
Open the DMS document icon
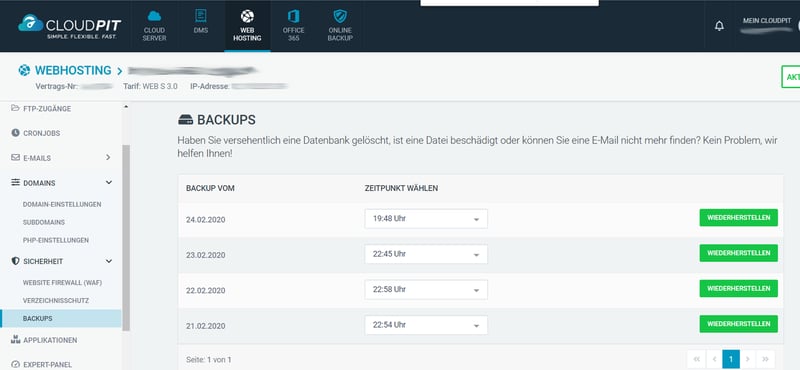coord(201,16)
